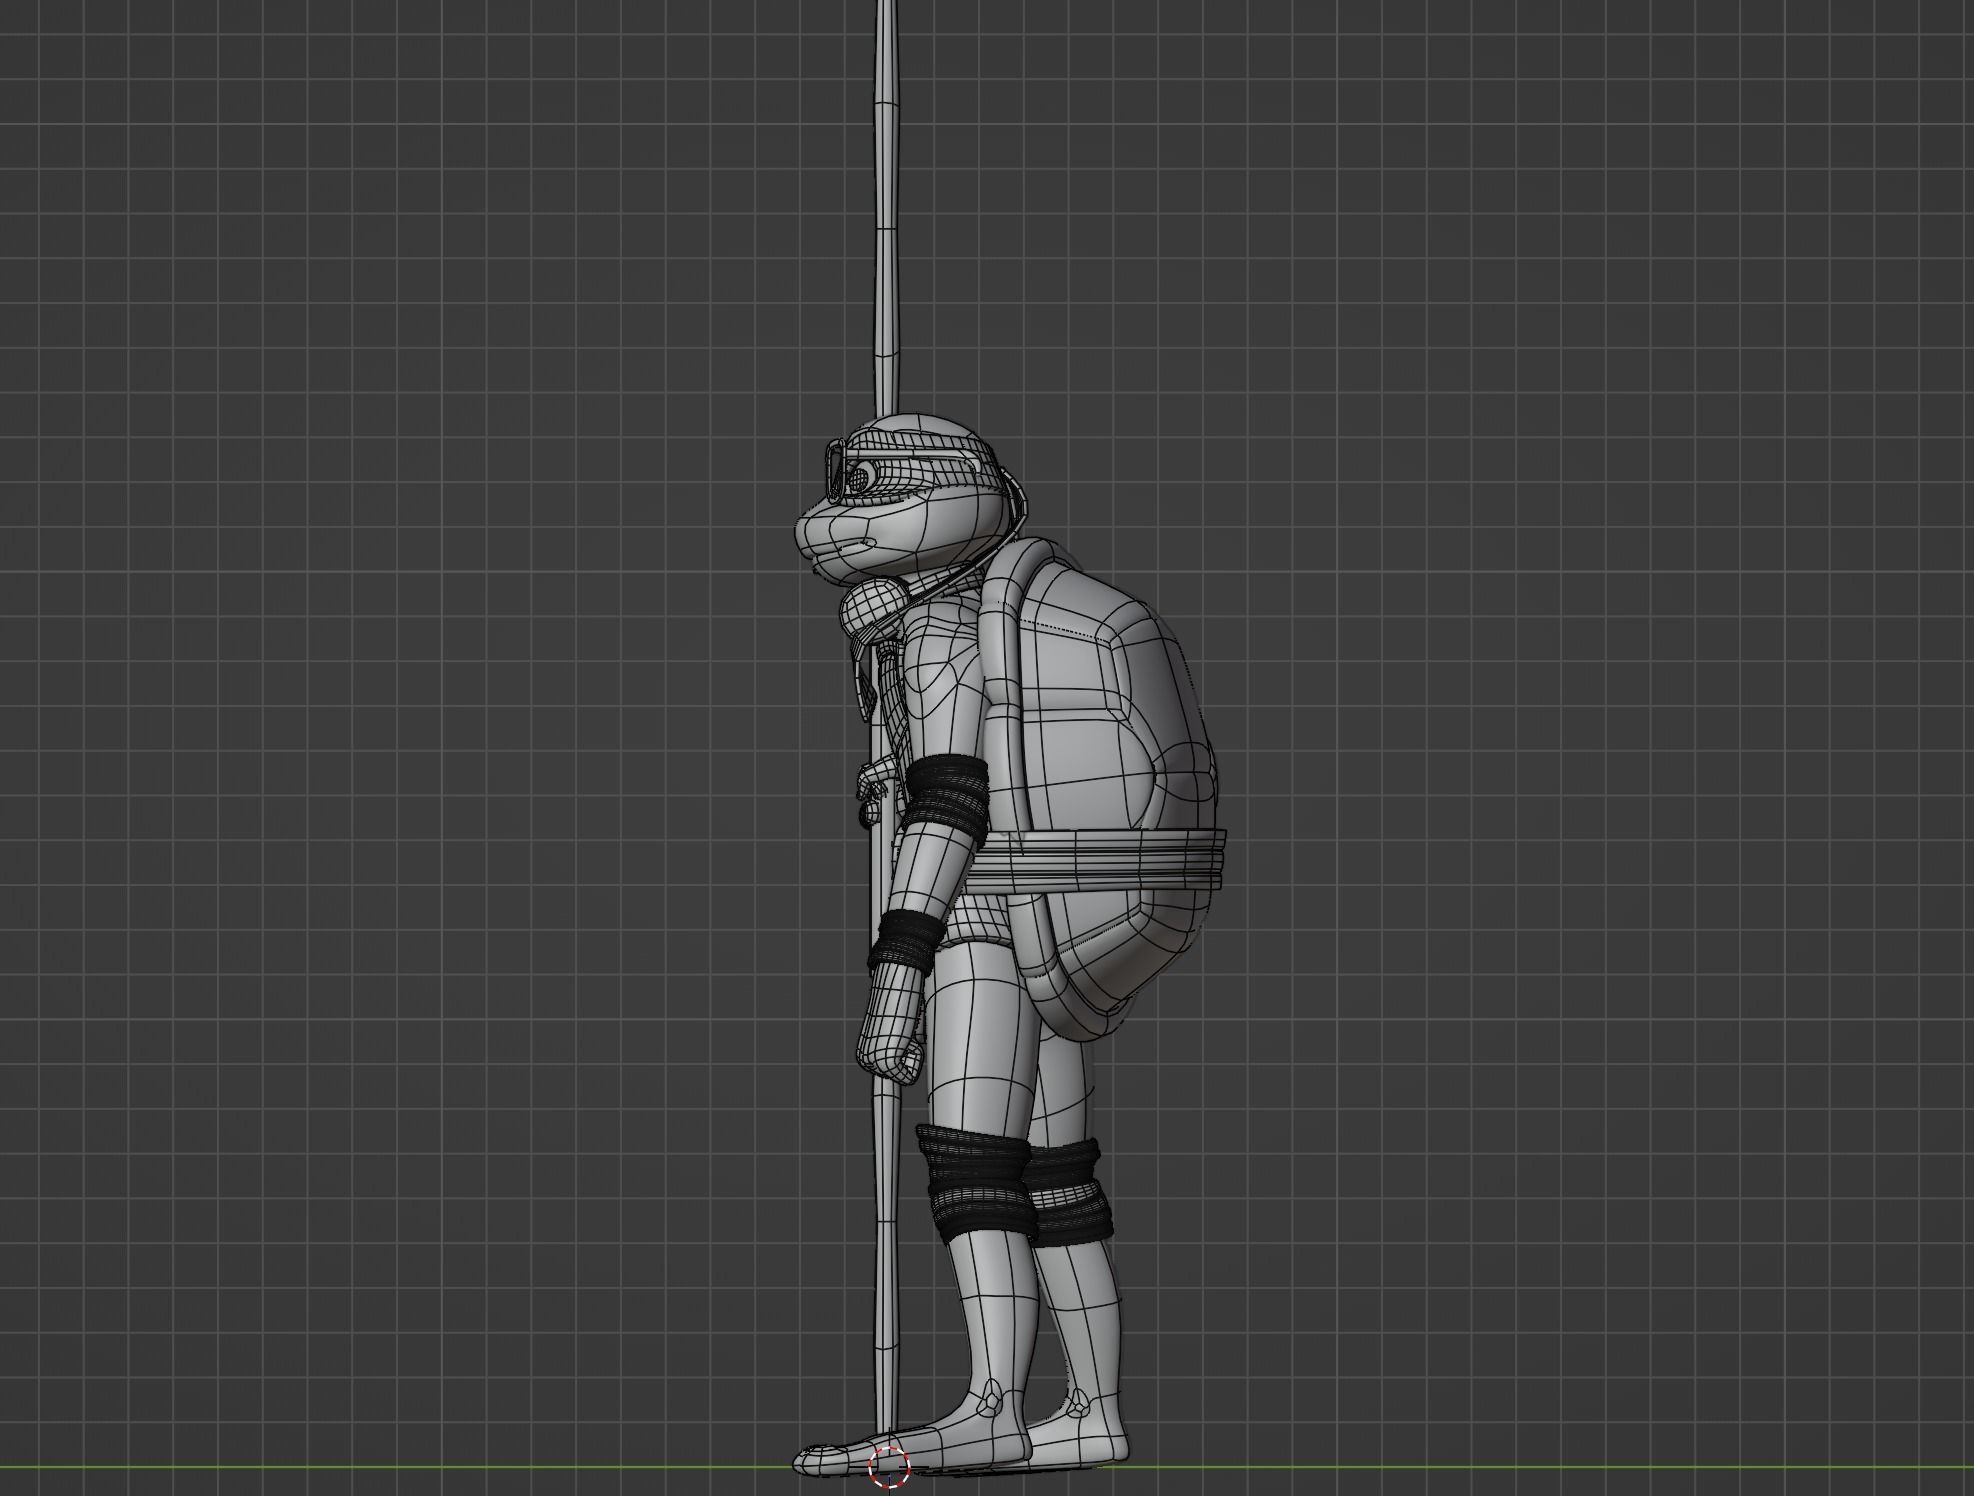This screenshot has height=1496, width=1974.
Task: Click the 3D cursor at the feet
Action: (x=888, y=1467)
